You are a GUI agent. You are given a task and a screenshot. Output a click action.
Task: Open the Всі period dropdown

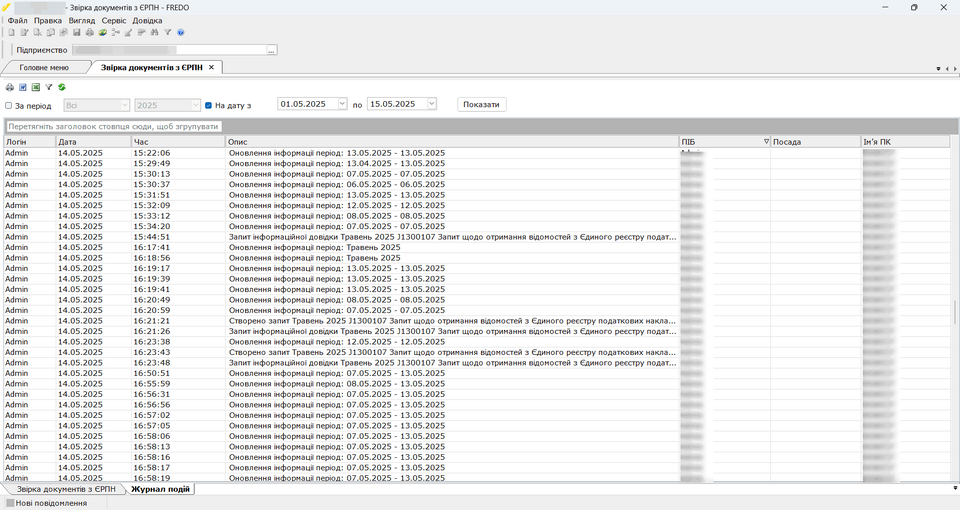click(x=125, y=105)
